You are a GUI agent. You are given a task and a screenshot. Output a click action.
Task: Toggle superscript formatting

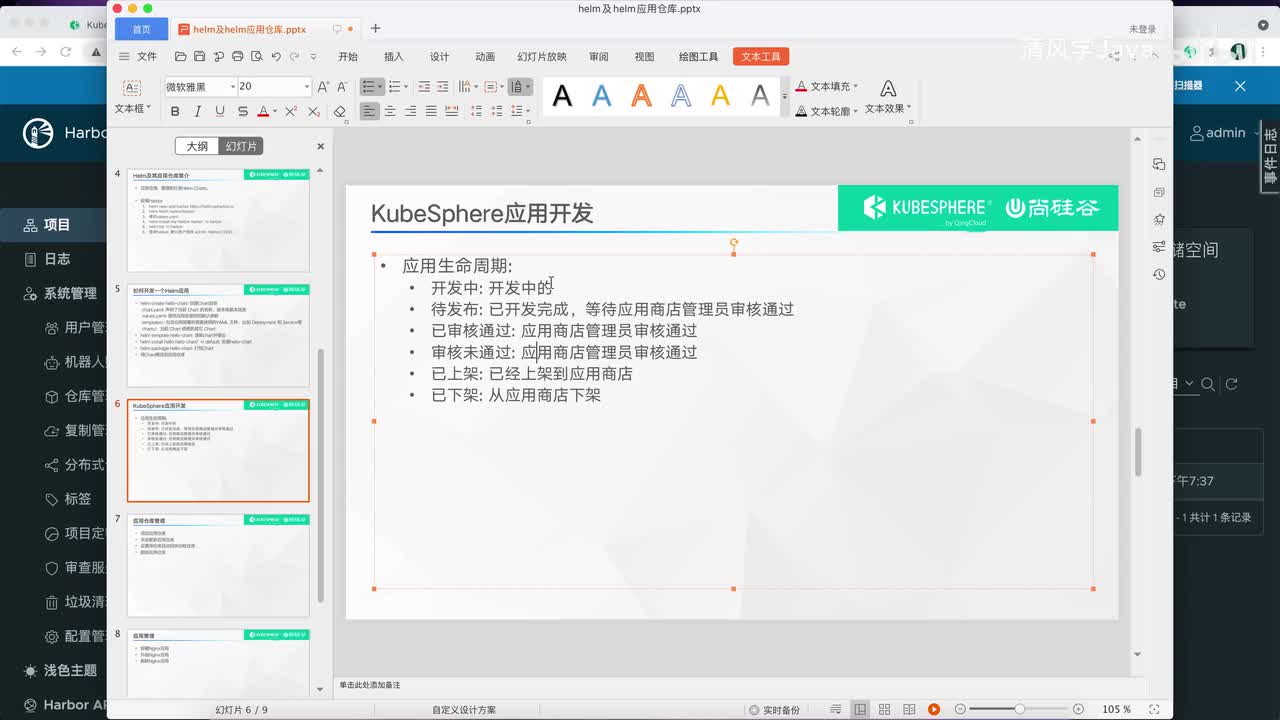tap(291, 112)
